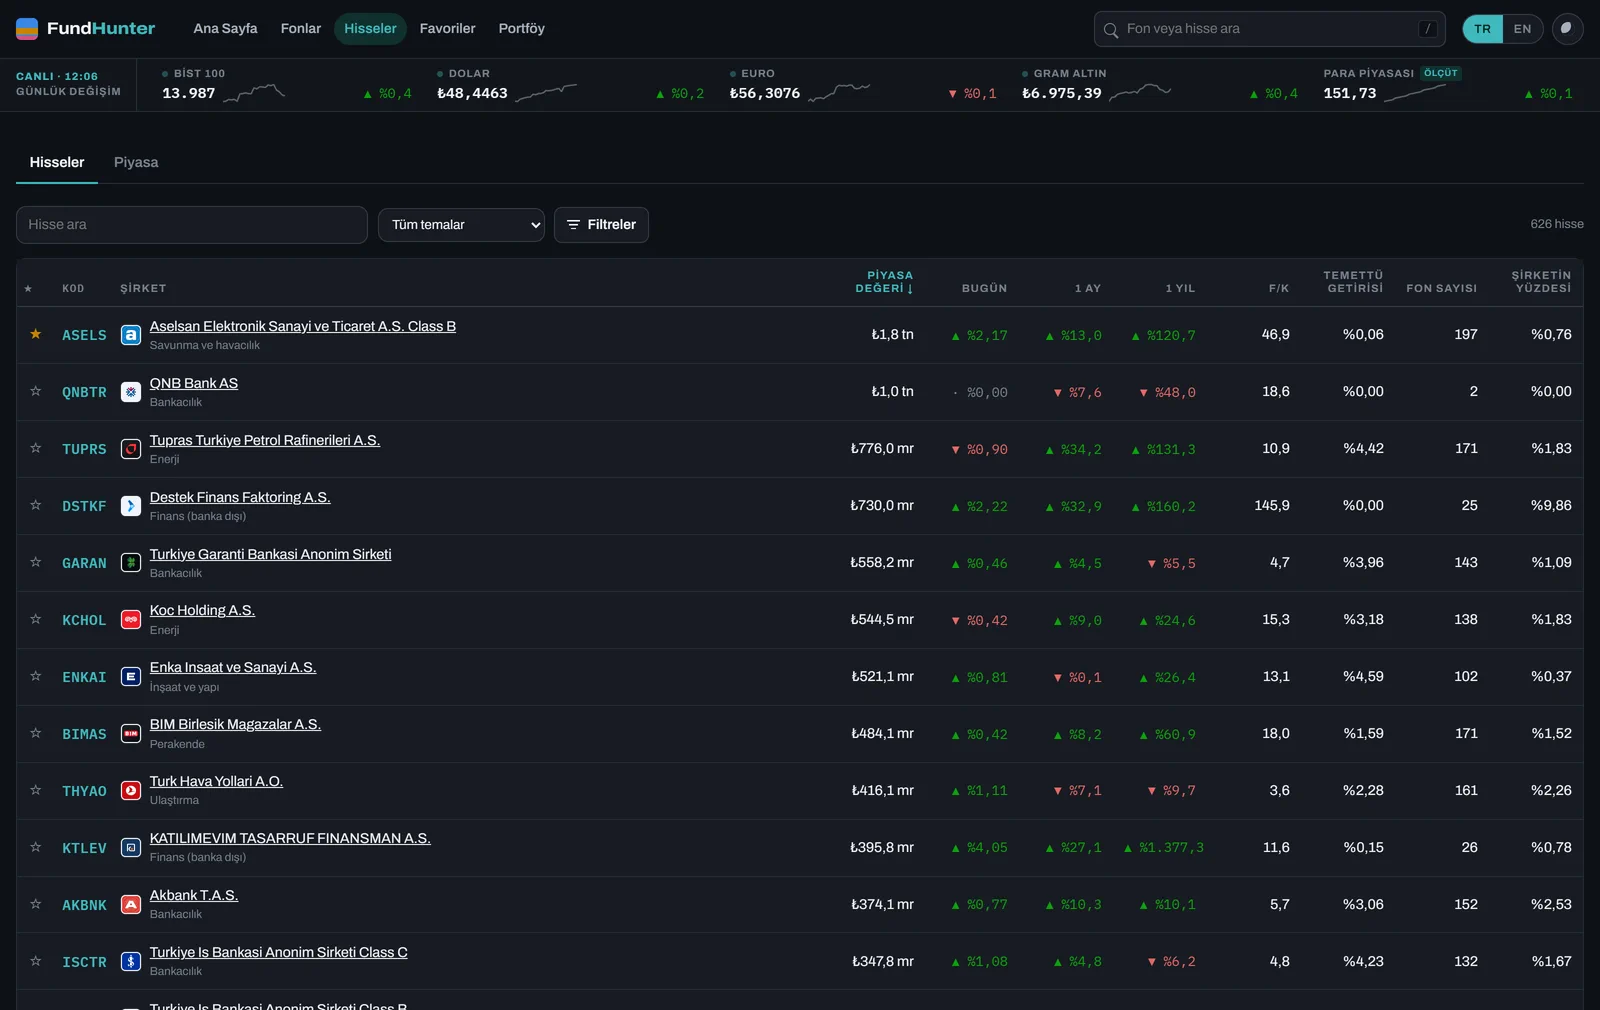Click the star favorites column header icon

coord(28,289)
